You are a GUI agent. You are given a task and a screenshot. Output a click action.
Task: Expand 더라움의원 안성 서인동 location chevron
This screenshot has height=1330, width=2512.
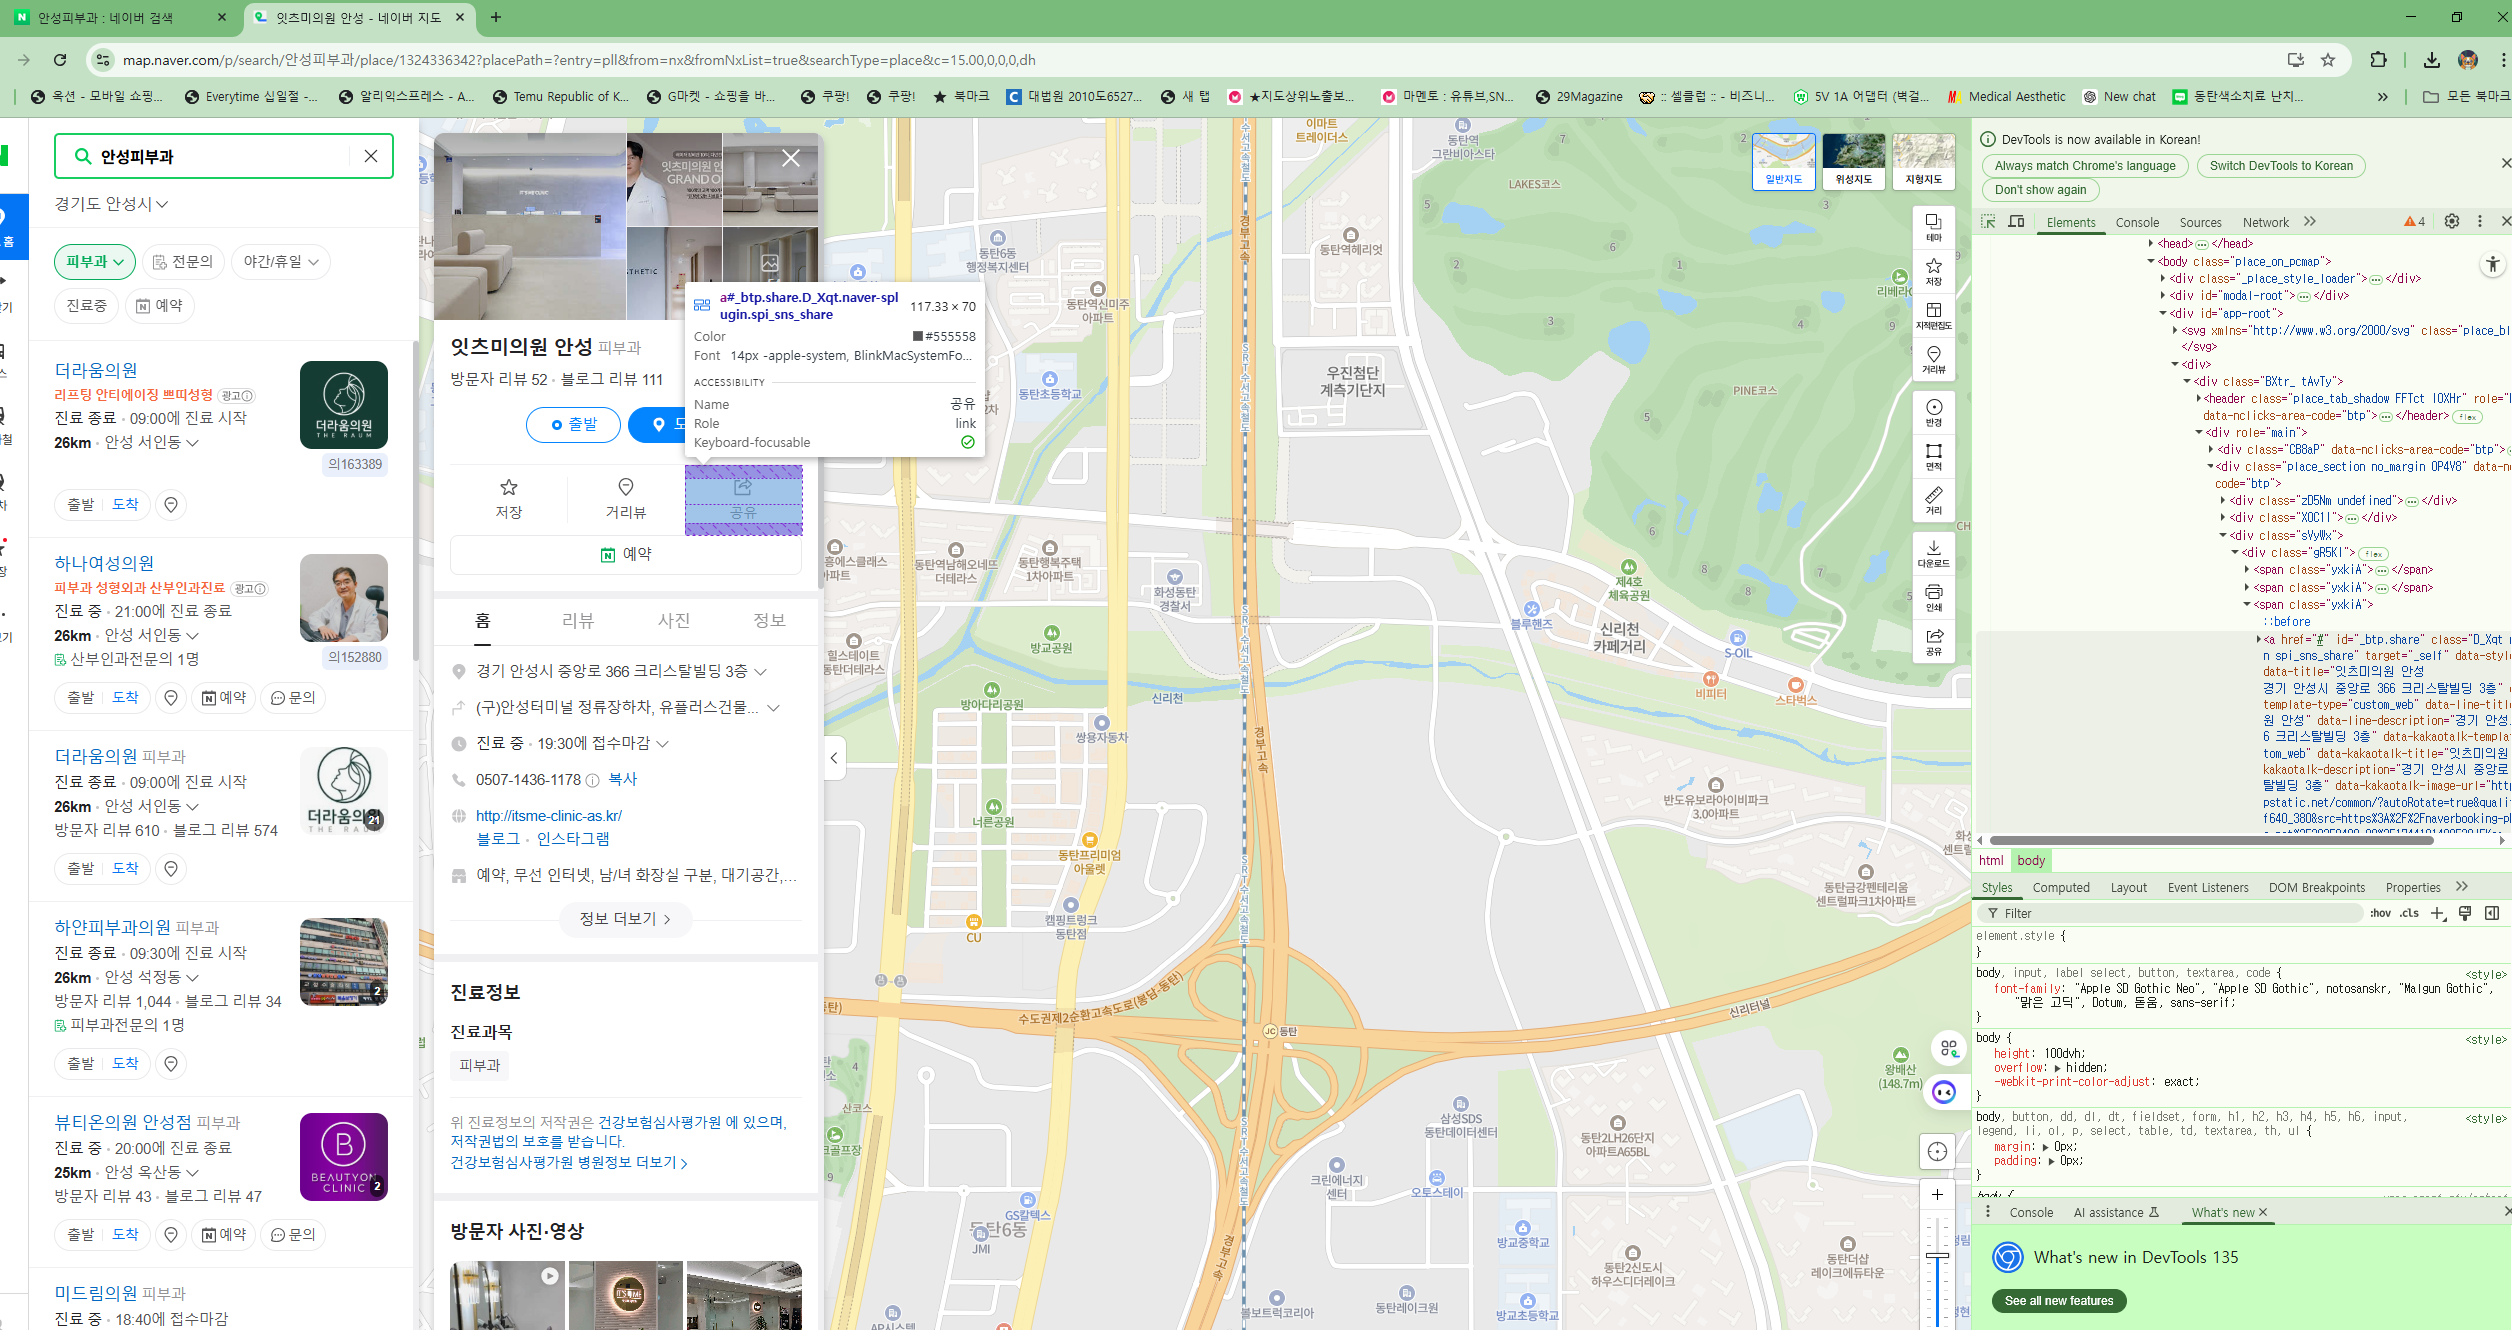pyautogui.click(x=192, y=442)
